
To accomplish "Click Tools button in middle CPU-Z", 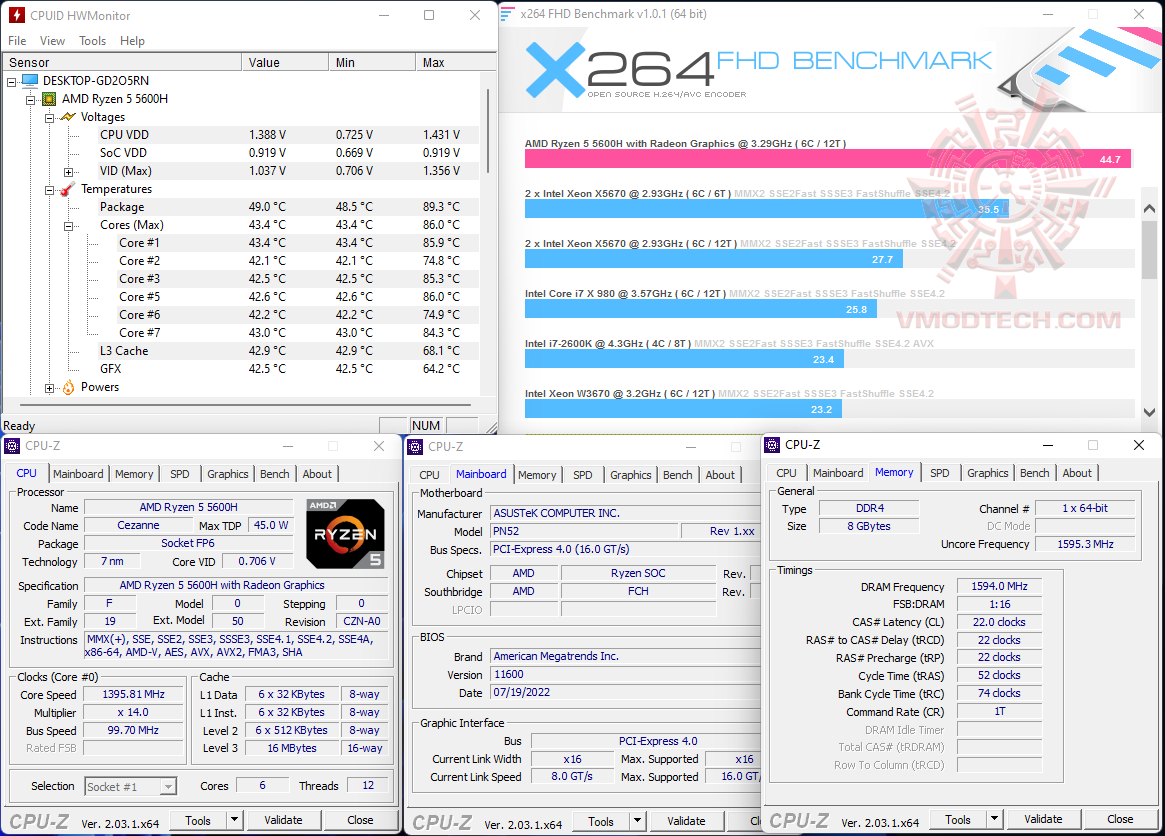I will [601, 820].
